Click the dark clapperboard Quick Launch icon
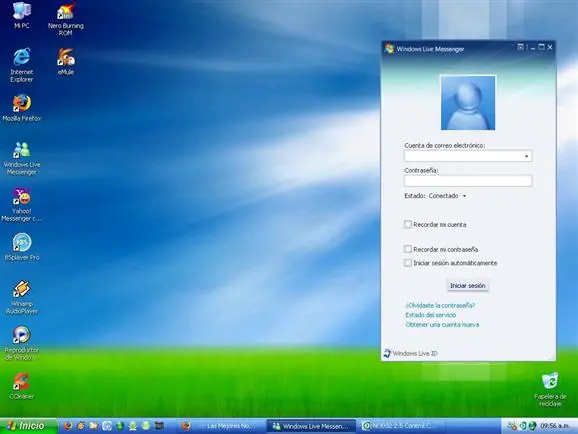This screenshot has height=434, width=578. pyautogui.click(x=159, y=426)
